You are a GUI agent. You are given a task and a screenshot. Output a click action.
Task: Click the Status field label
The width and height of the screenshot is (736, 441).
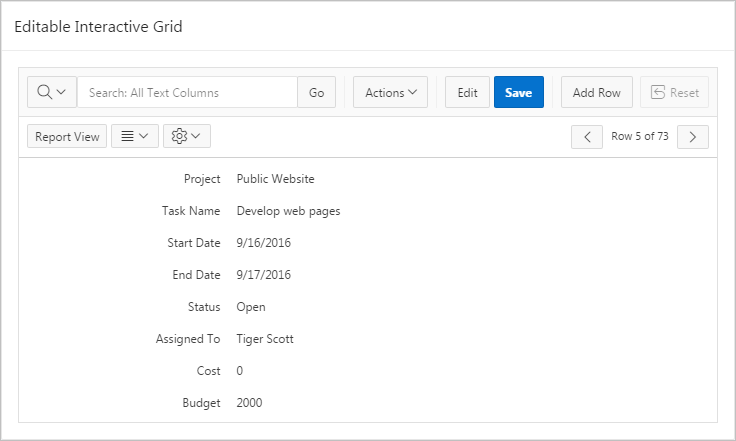(204, 307)
